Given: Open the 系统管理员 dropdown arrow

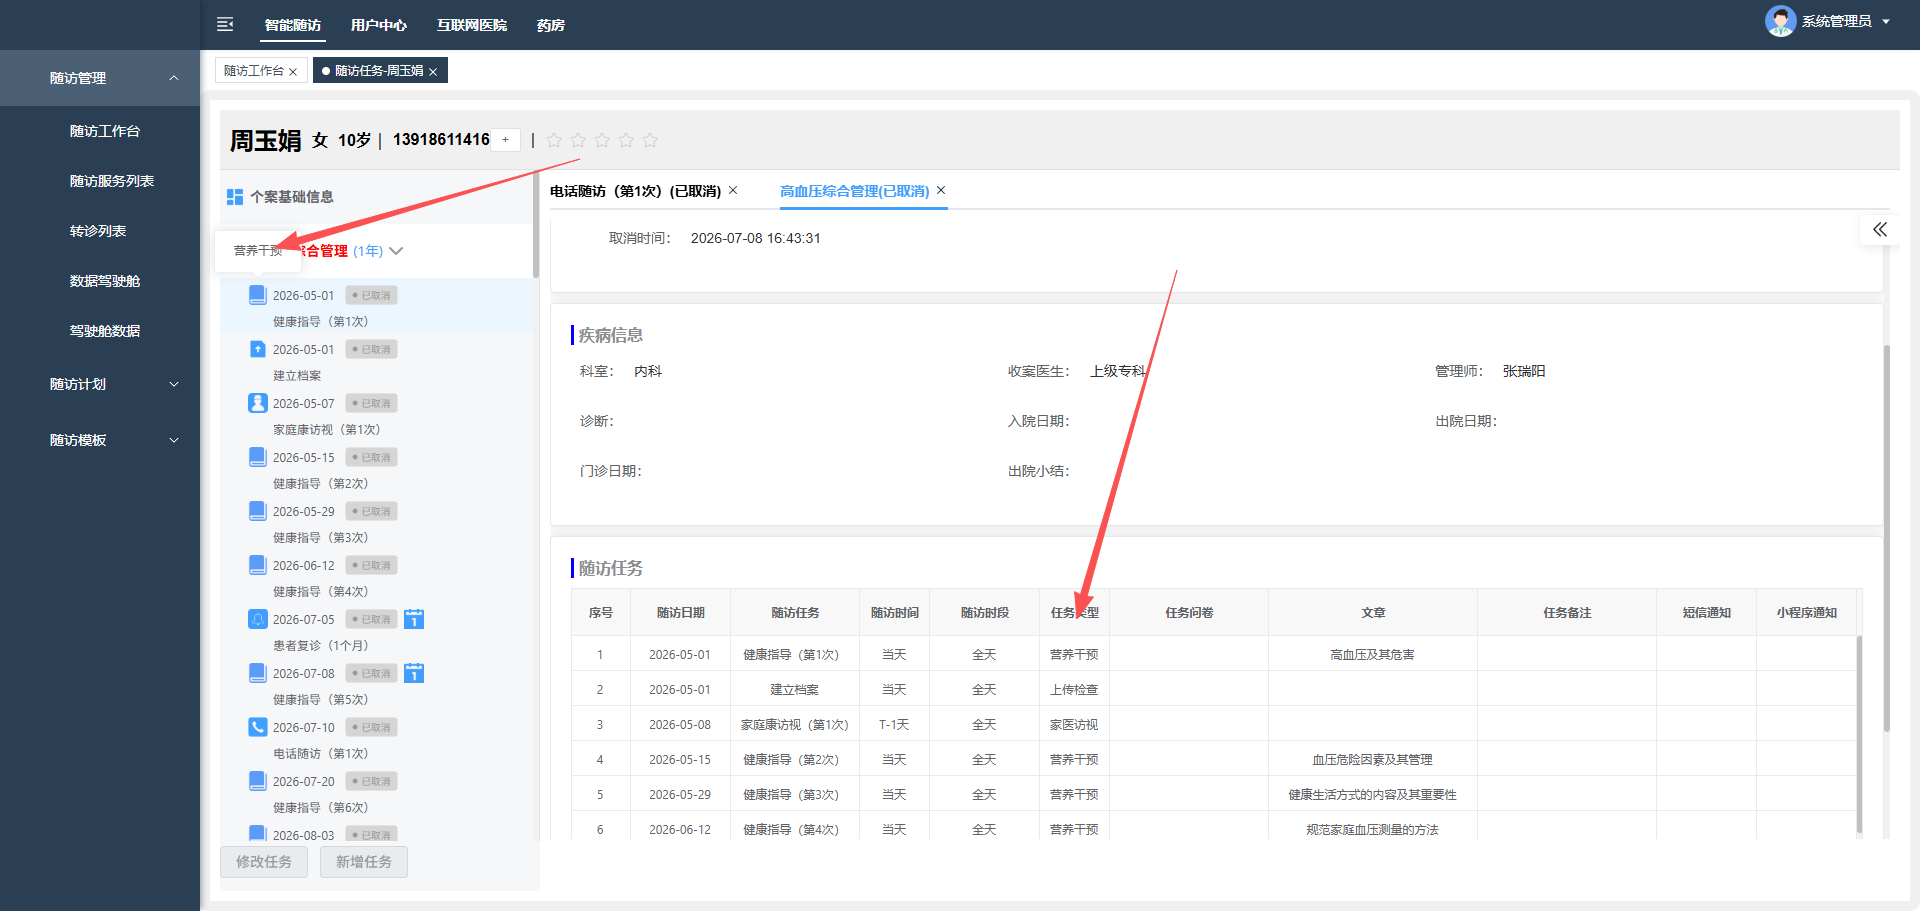Looking at the screenshot, I should tap(1886, 21).
